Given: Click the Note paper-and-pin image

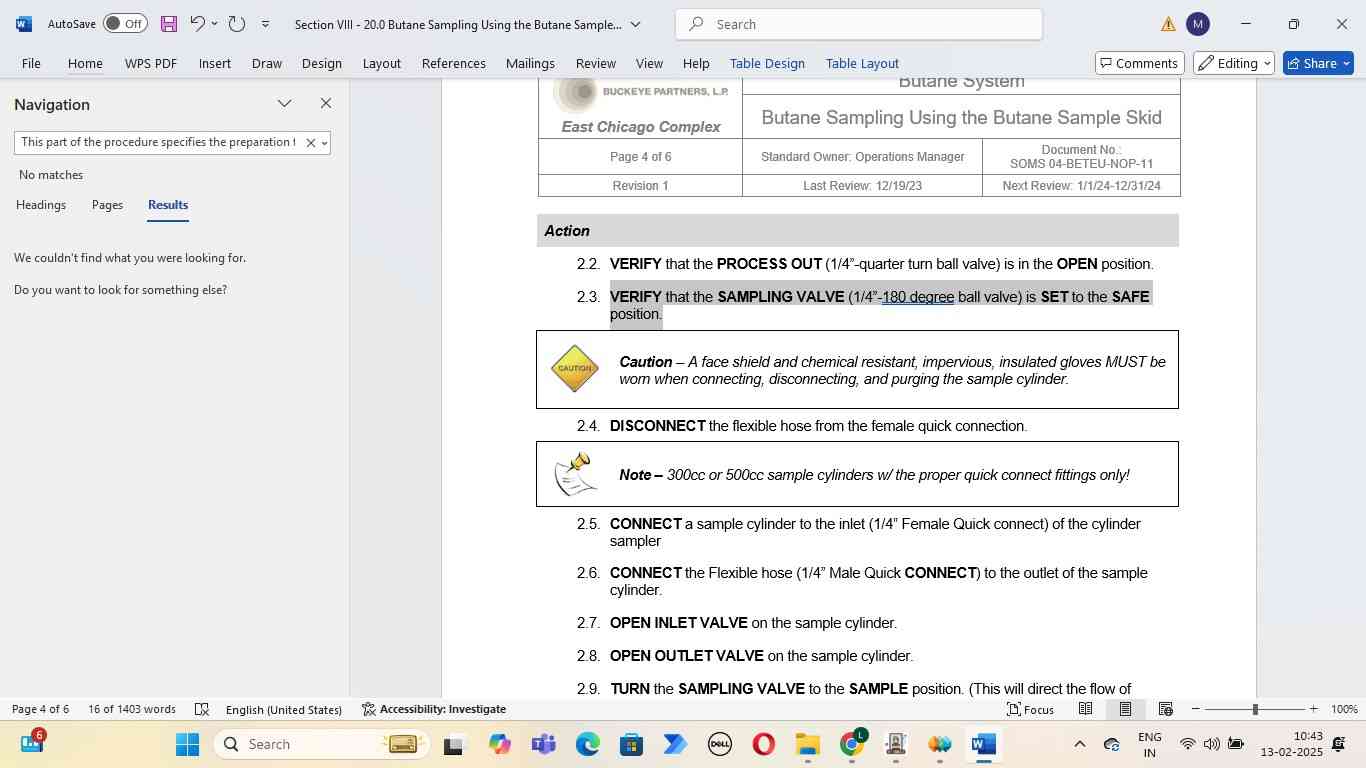Looking at the screenshot, I should tap(576, 474).
